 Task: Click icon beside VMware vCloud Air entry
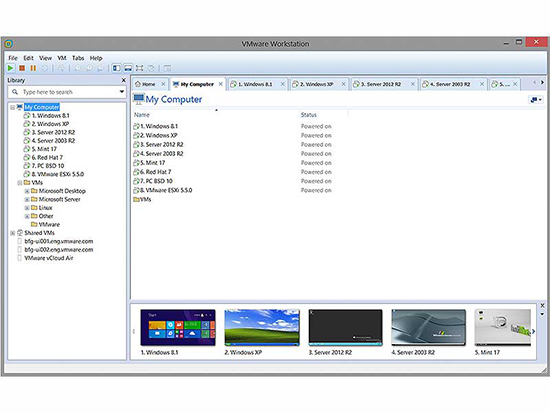20,258
